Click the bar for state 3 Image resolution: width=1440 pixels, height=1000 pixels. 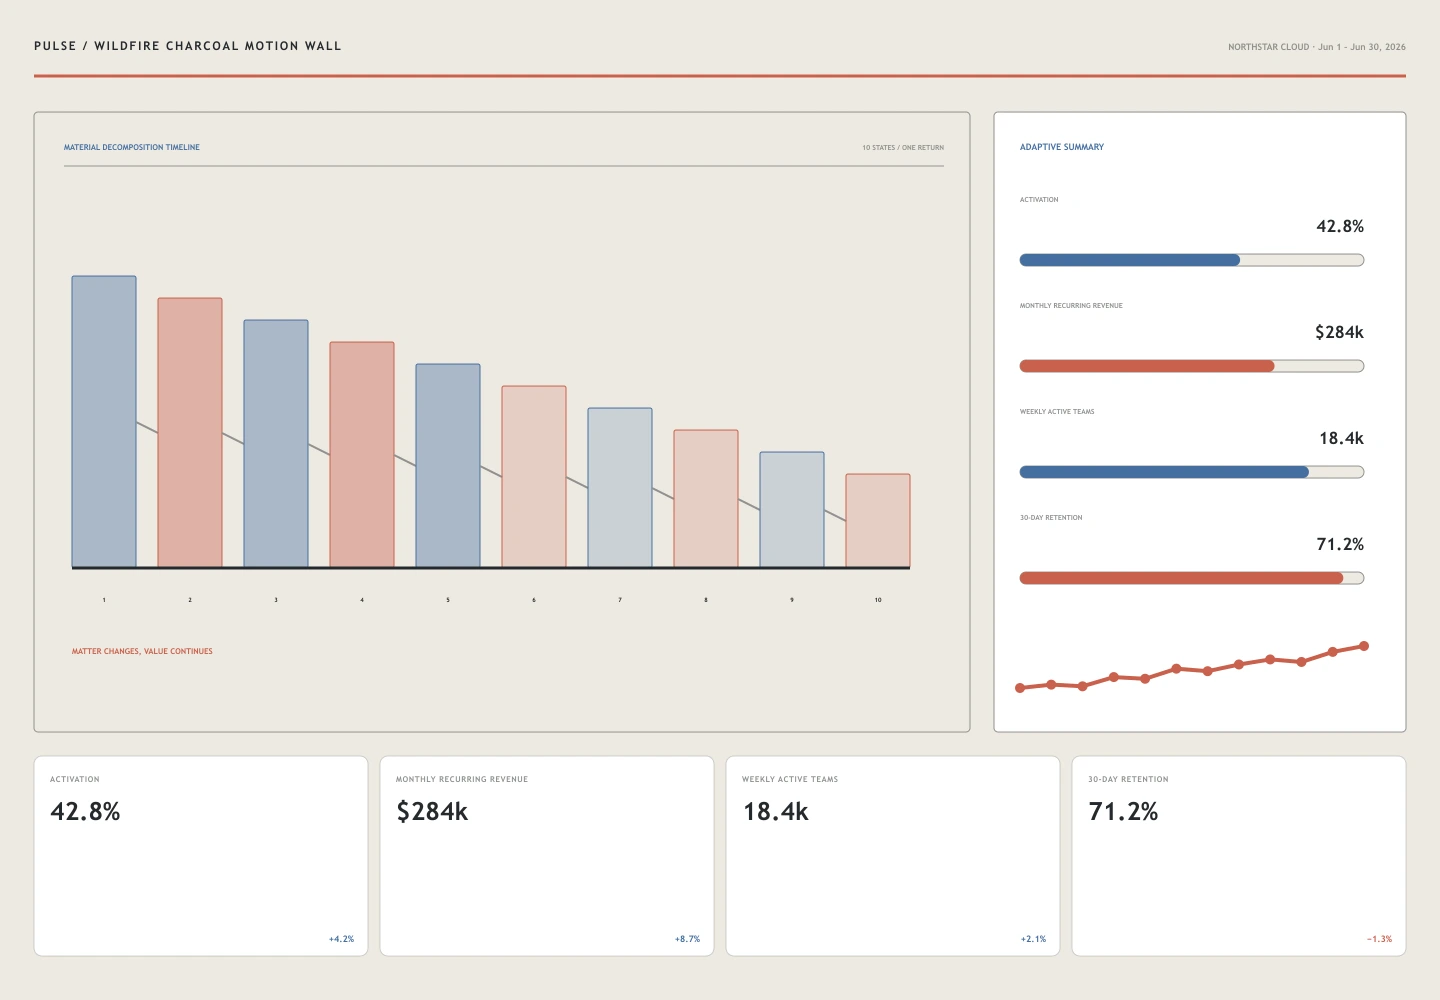pyautogui.click(x=276, y=444)
